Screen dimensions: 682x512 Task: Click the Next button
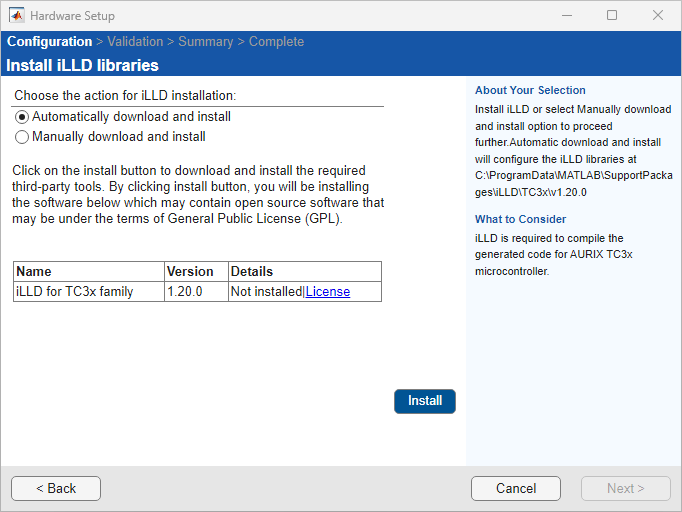(625, 489)
